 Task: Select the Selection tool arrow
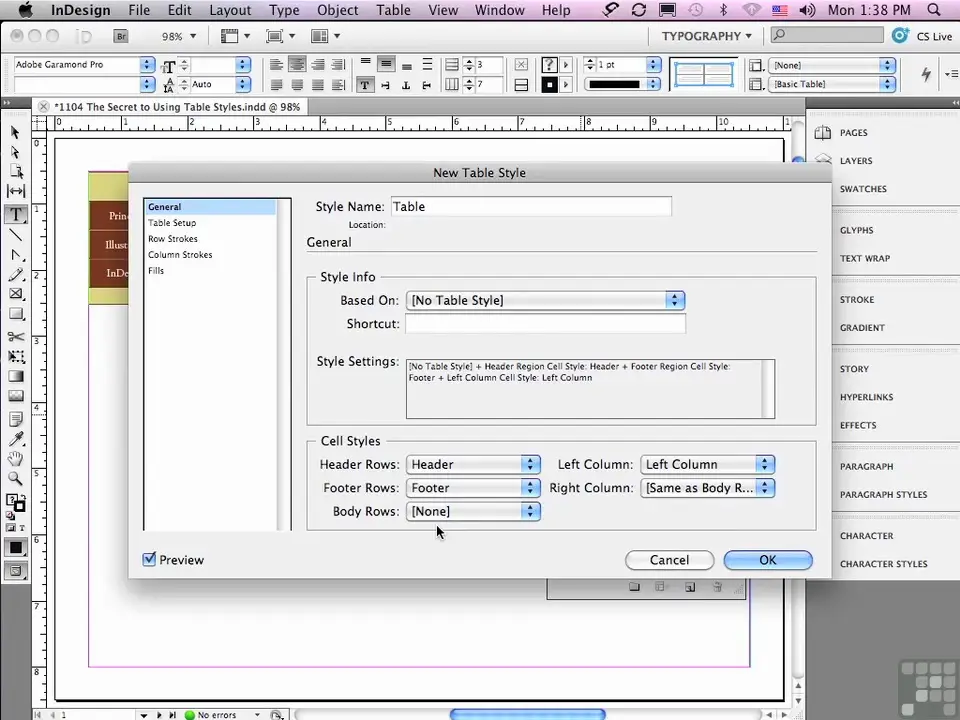[15, 132]
